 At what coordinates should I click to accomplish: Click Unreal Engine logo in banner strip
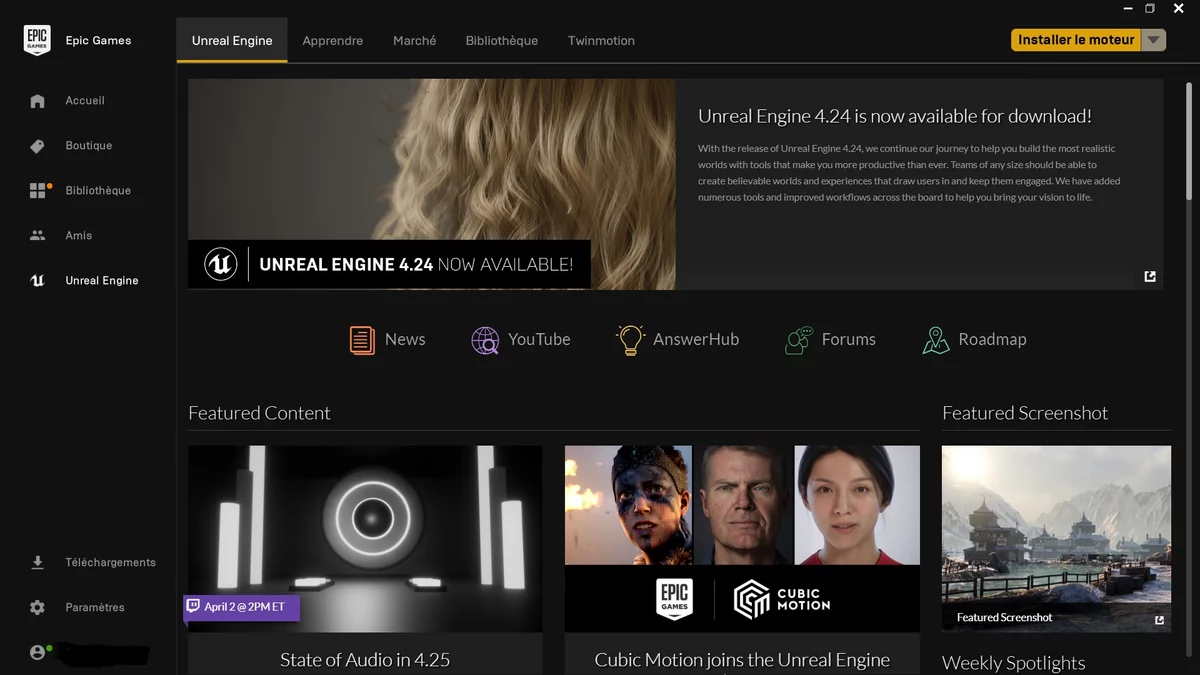tap(220, 264)
